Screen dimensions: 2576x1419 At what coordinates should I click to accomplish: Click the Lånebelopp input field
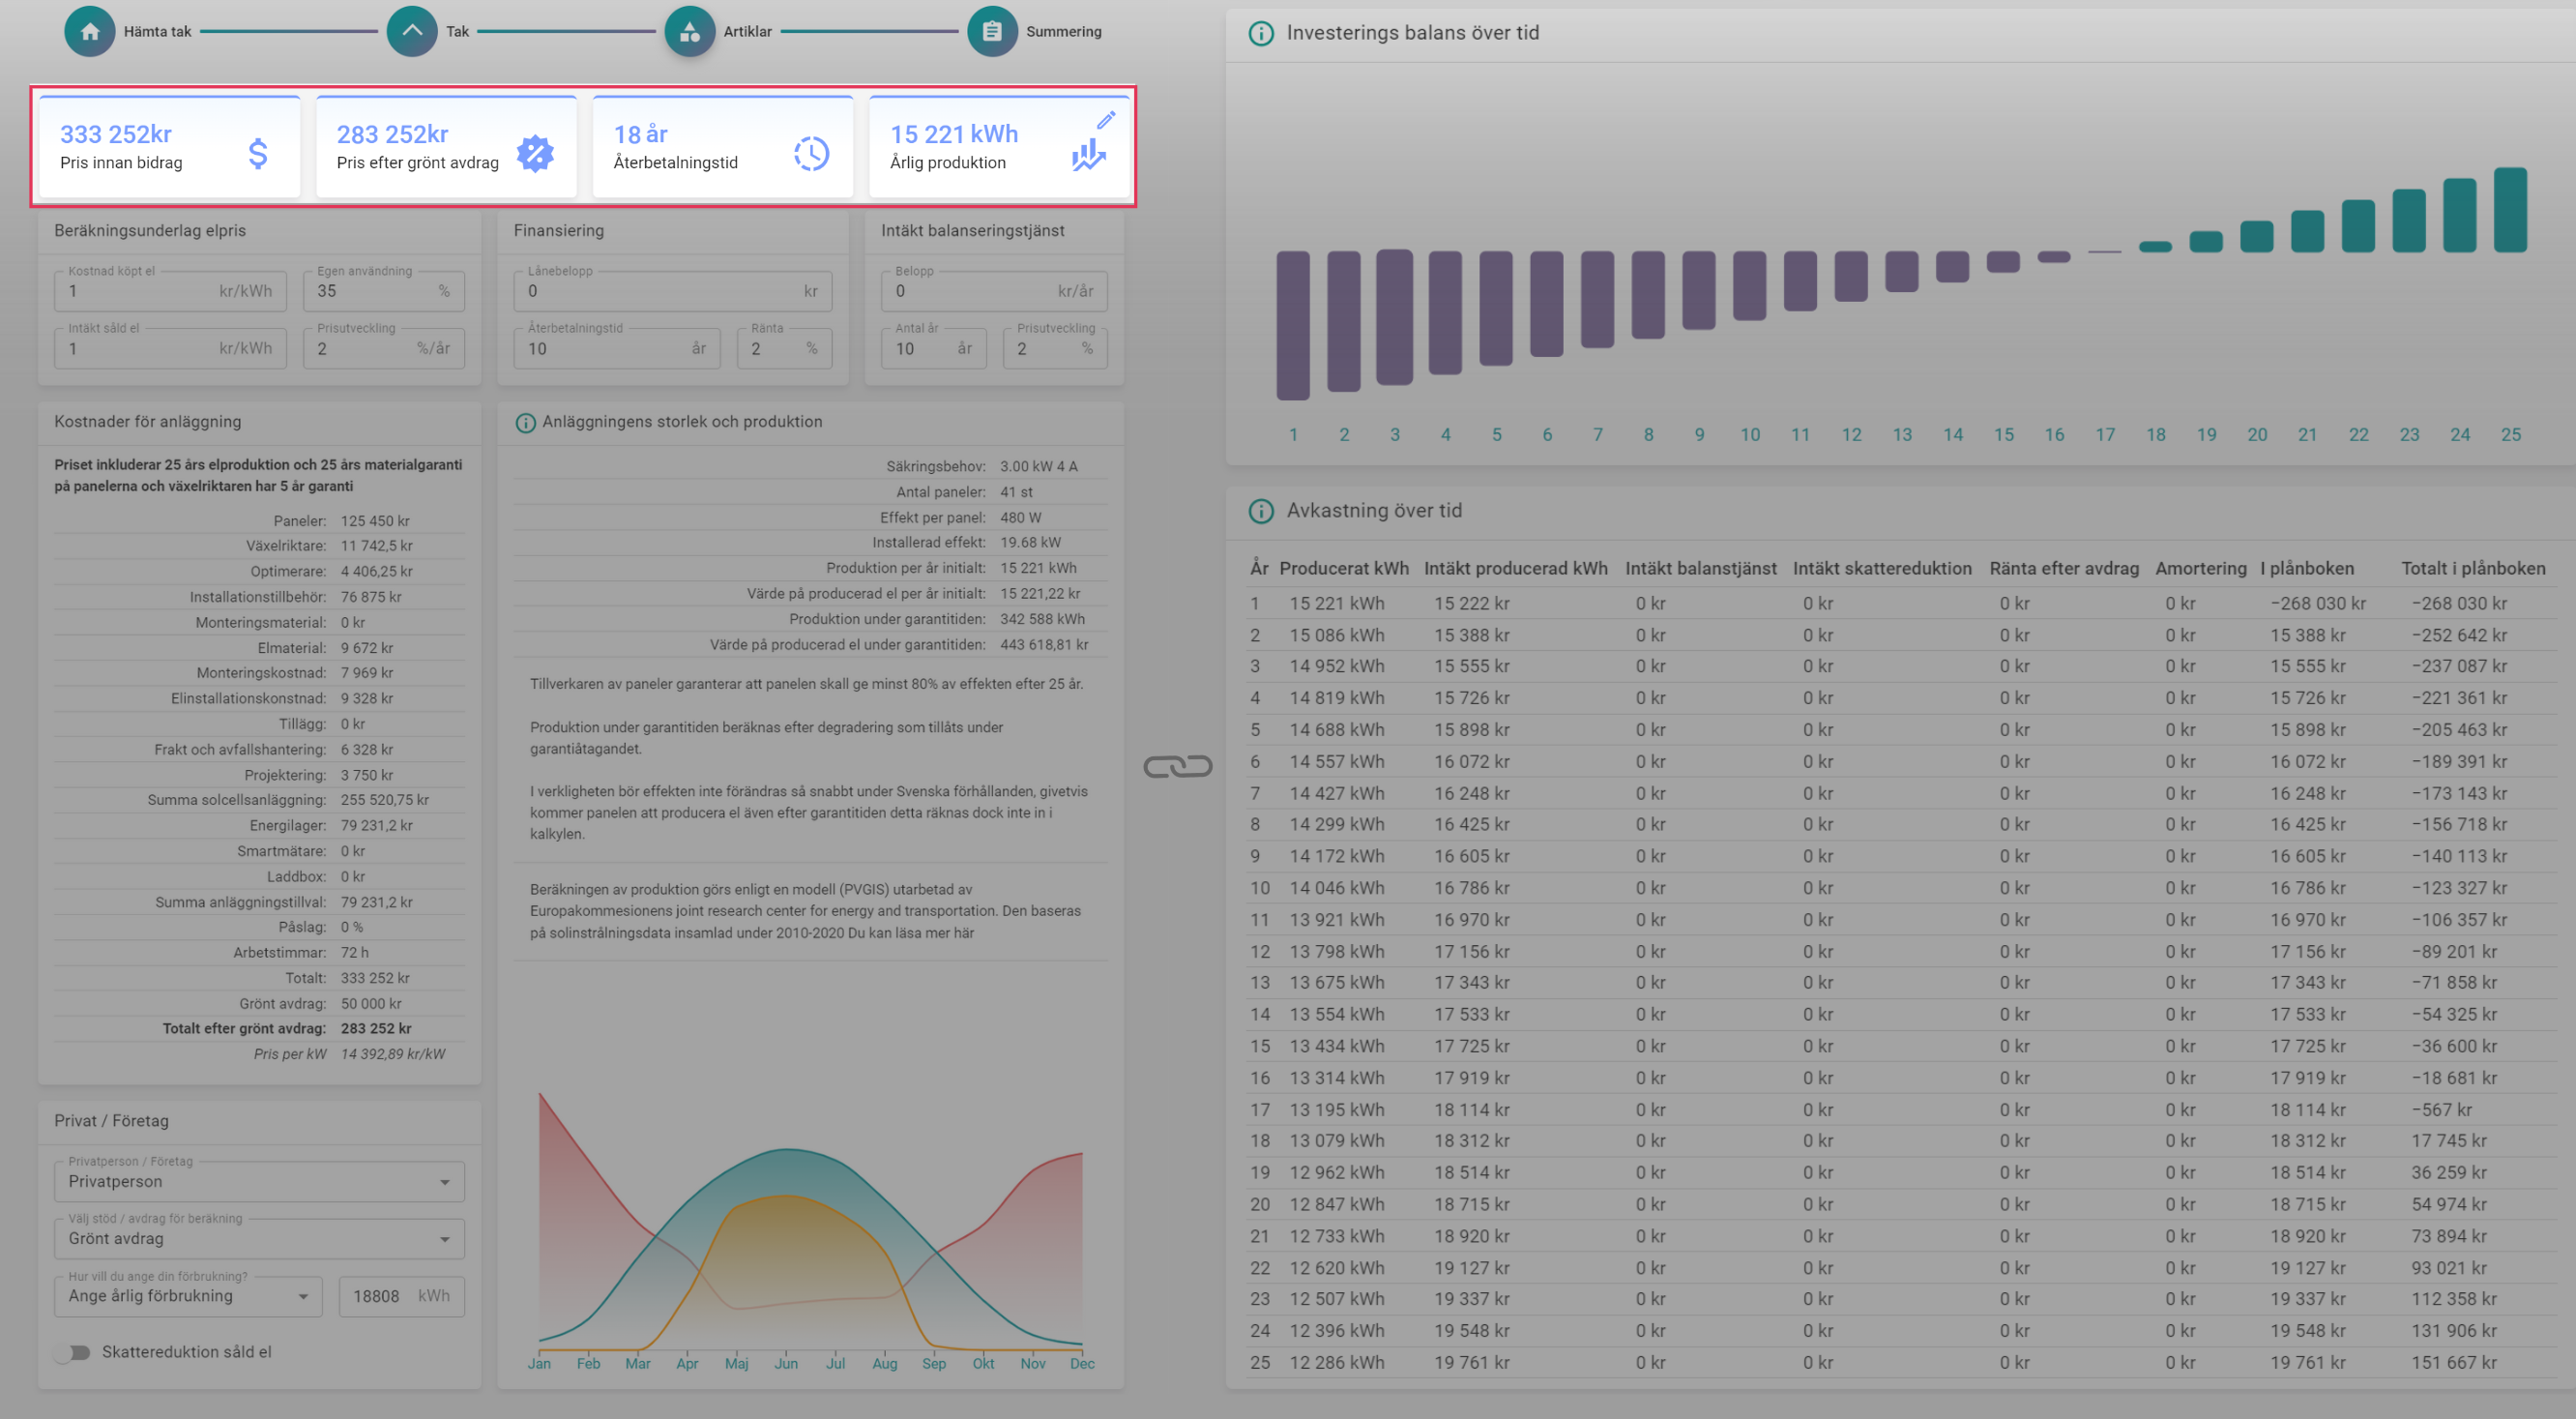coord(673,291)
